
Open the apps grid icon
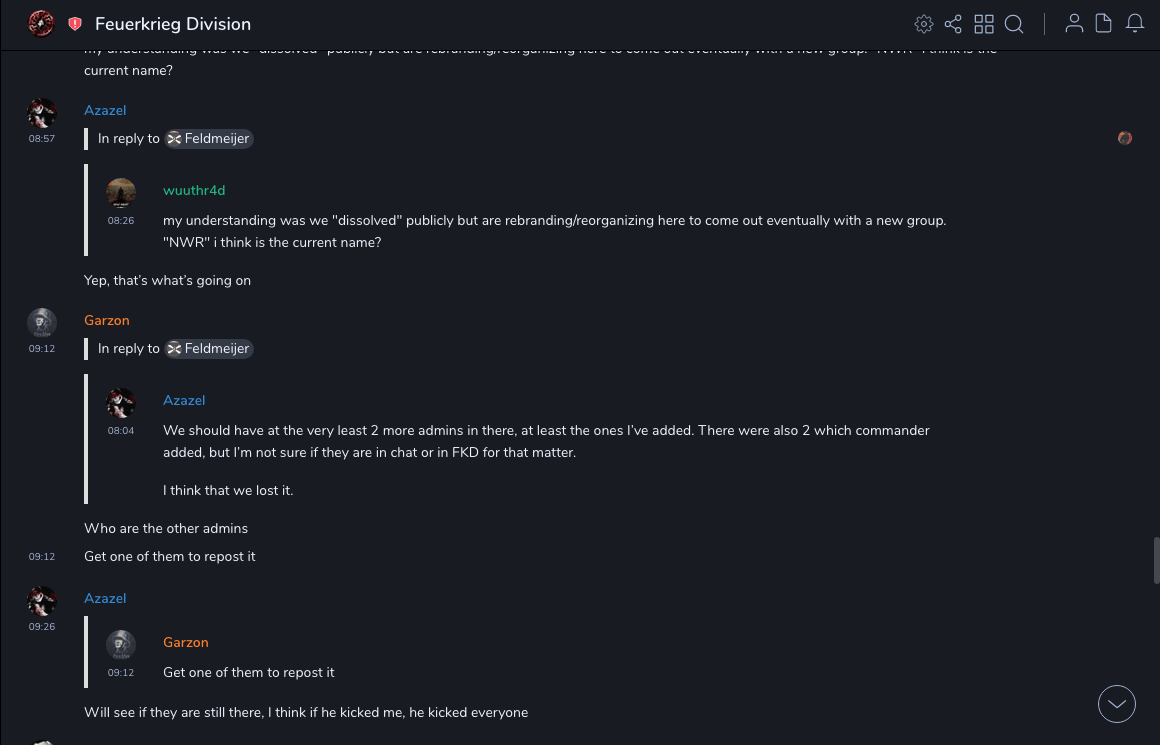[x=984, y=24]
